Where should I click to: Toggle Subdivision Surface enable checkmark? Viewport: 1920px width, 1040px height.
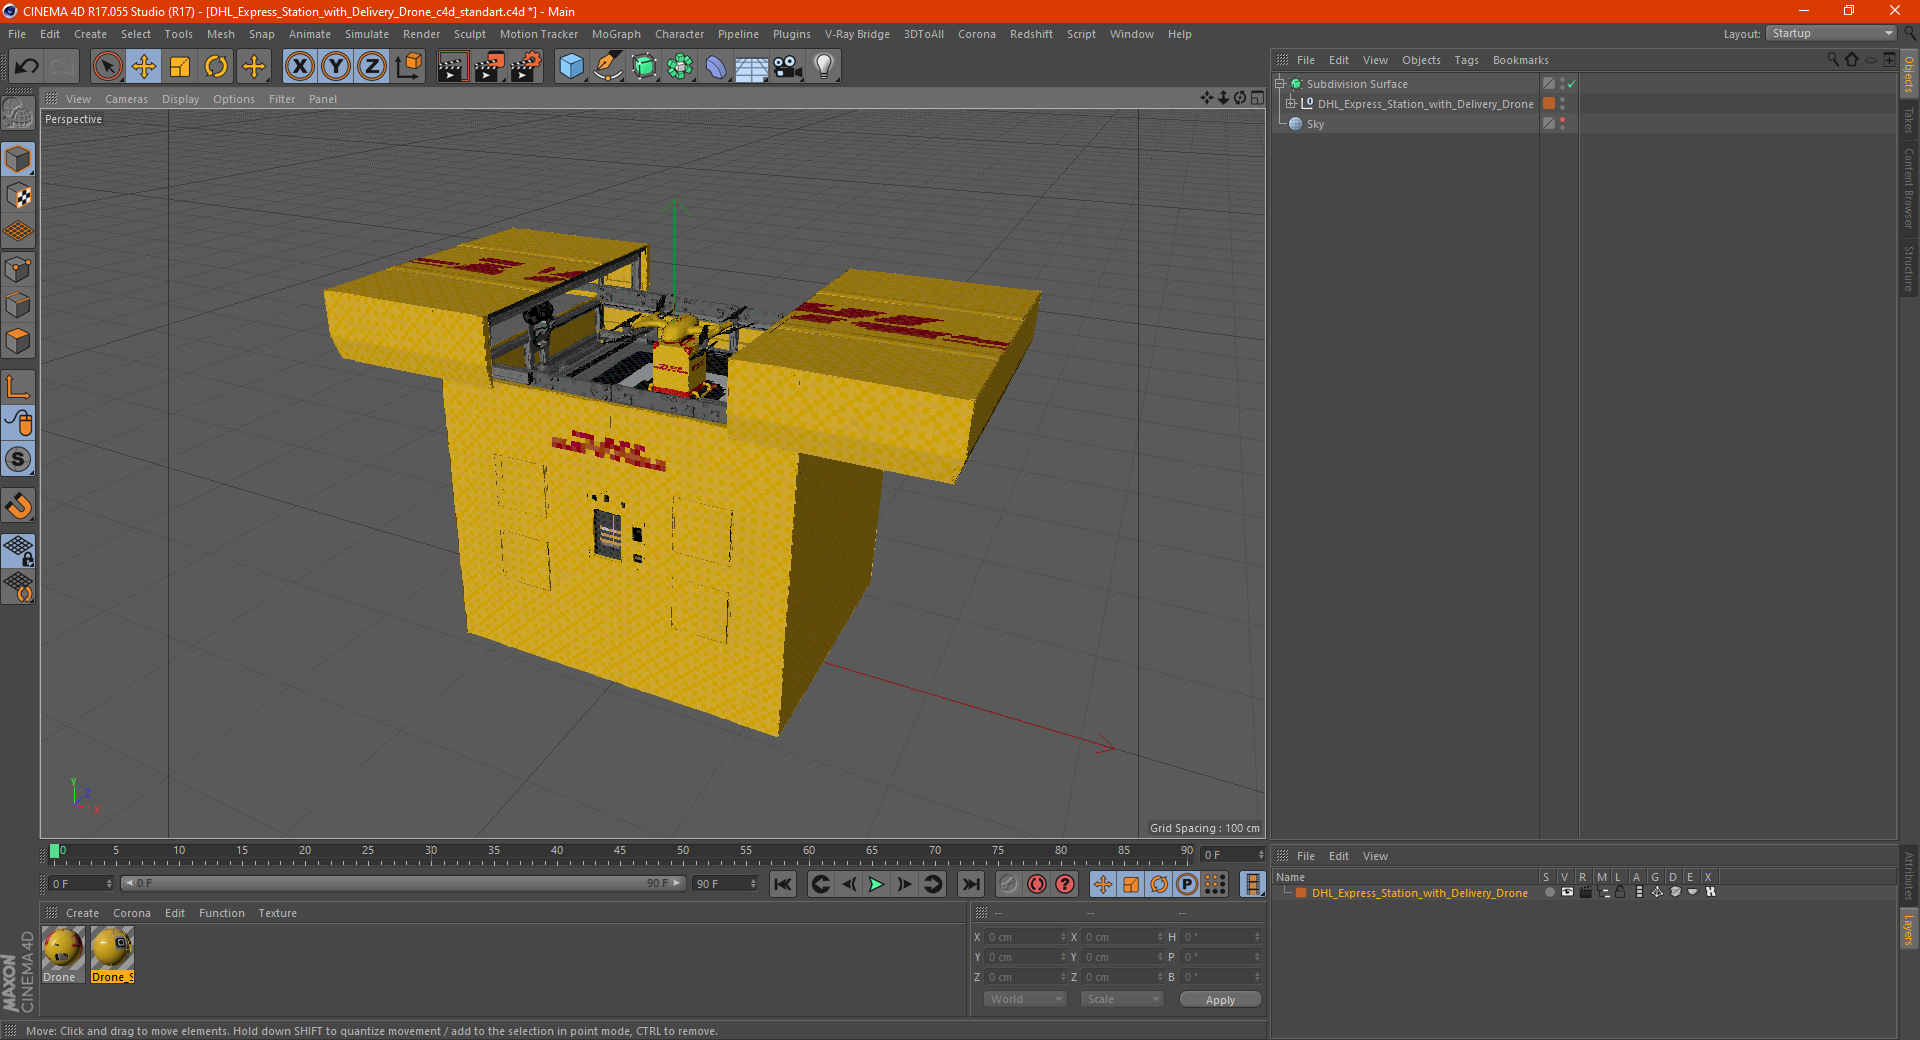pyautogui.click(x=1571, y=84)
